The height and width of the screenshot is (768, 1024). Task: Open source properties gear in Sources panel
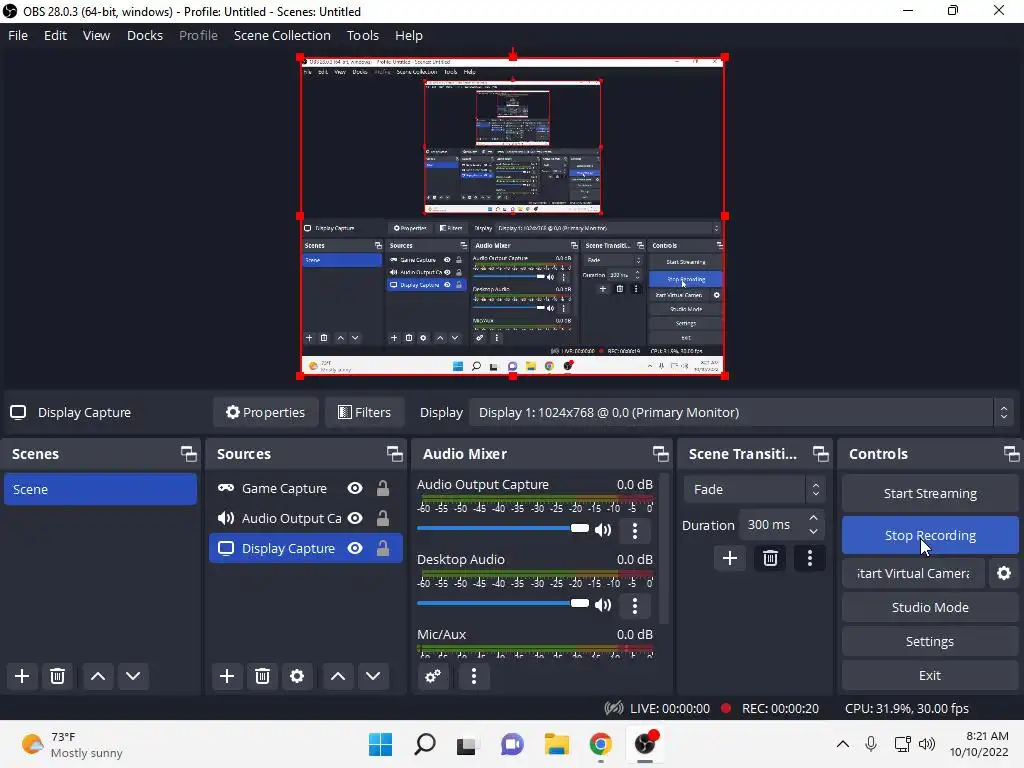click(297, 676)
